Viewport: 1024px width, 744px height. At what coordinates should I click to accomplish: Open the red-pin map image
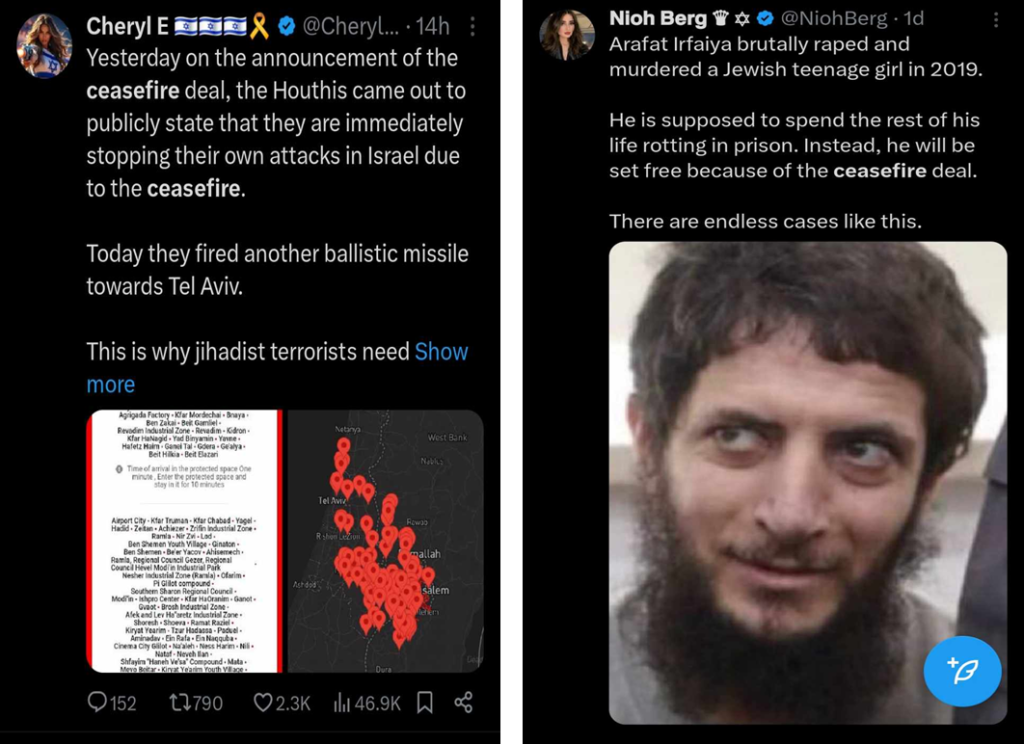pyautogui.click(x=385, y=541)
